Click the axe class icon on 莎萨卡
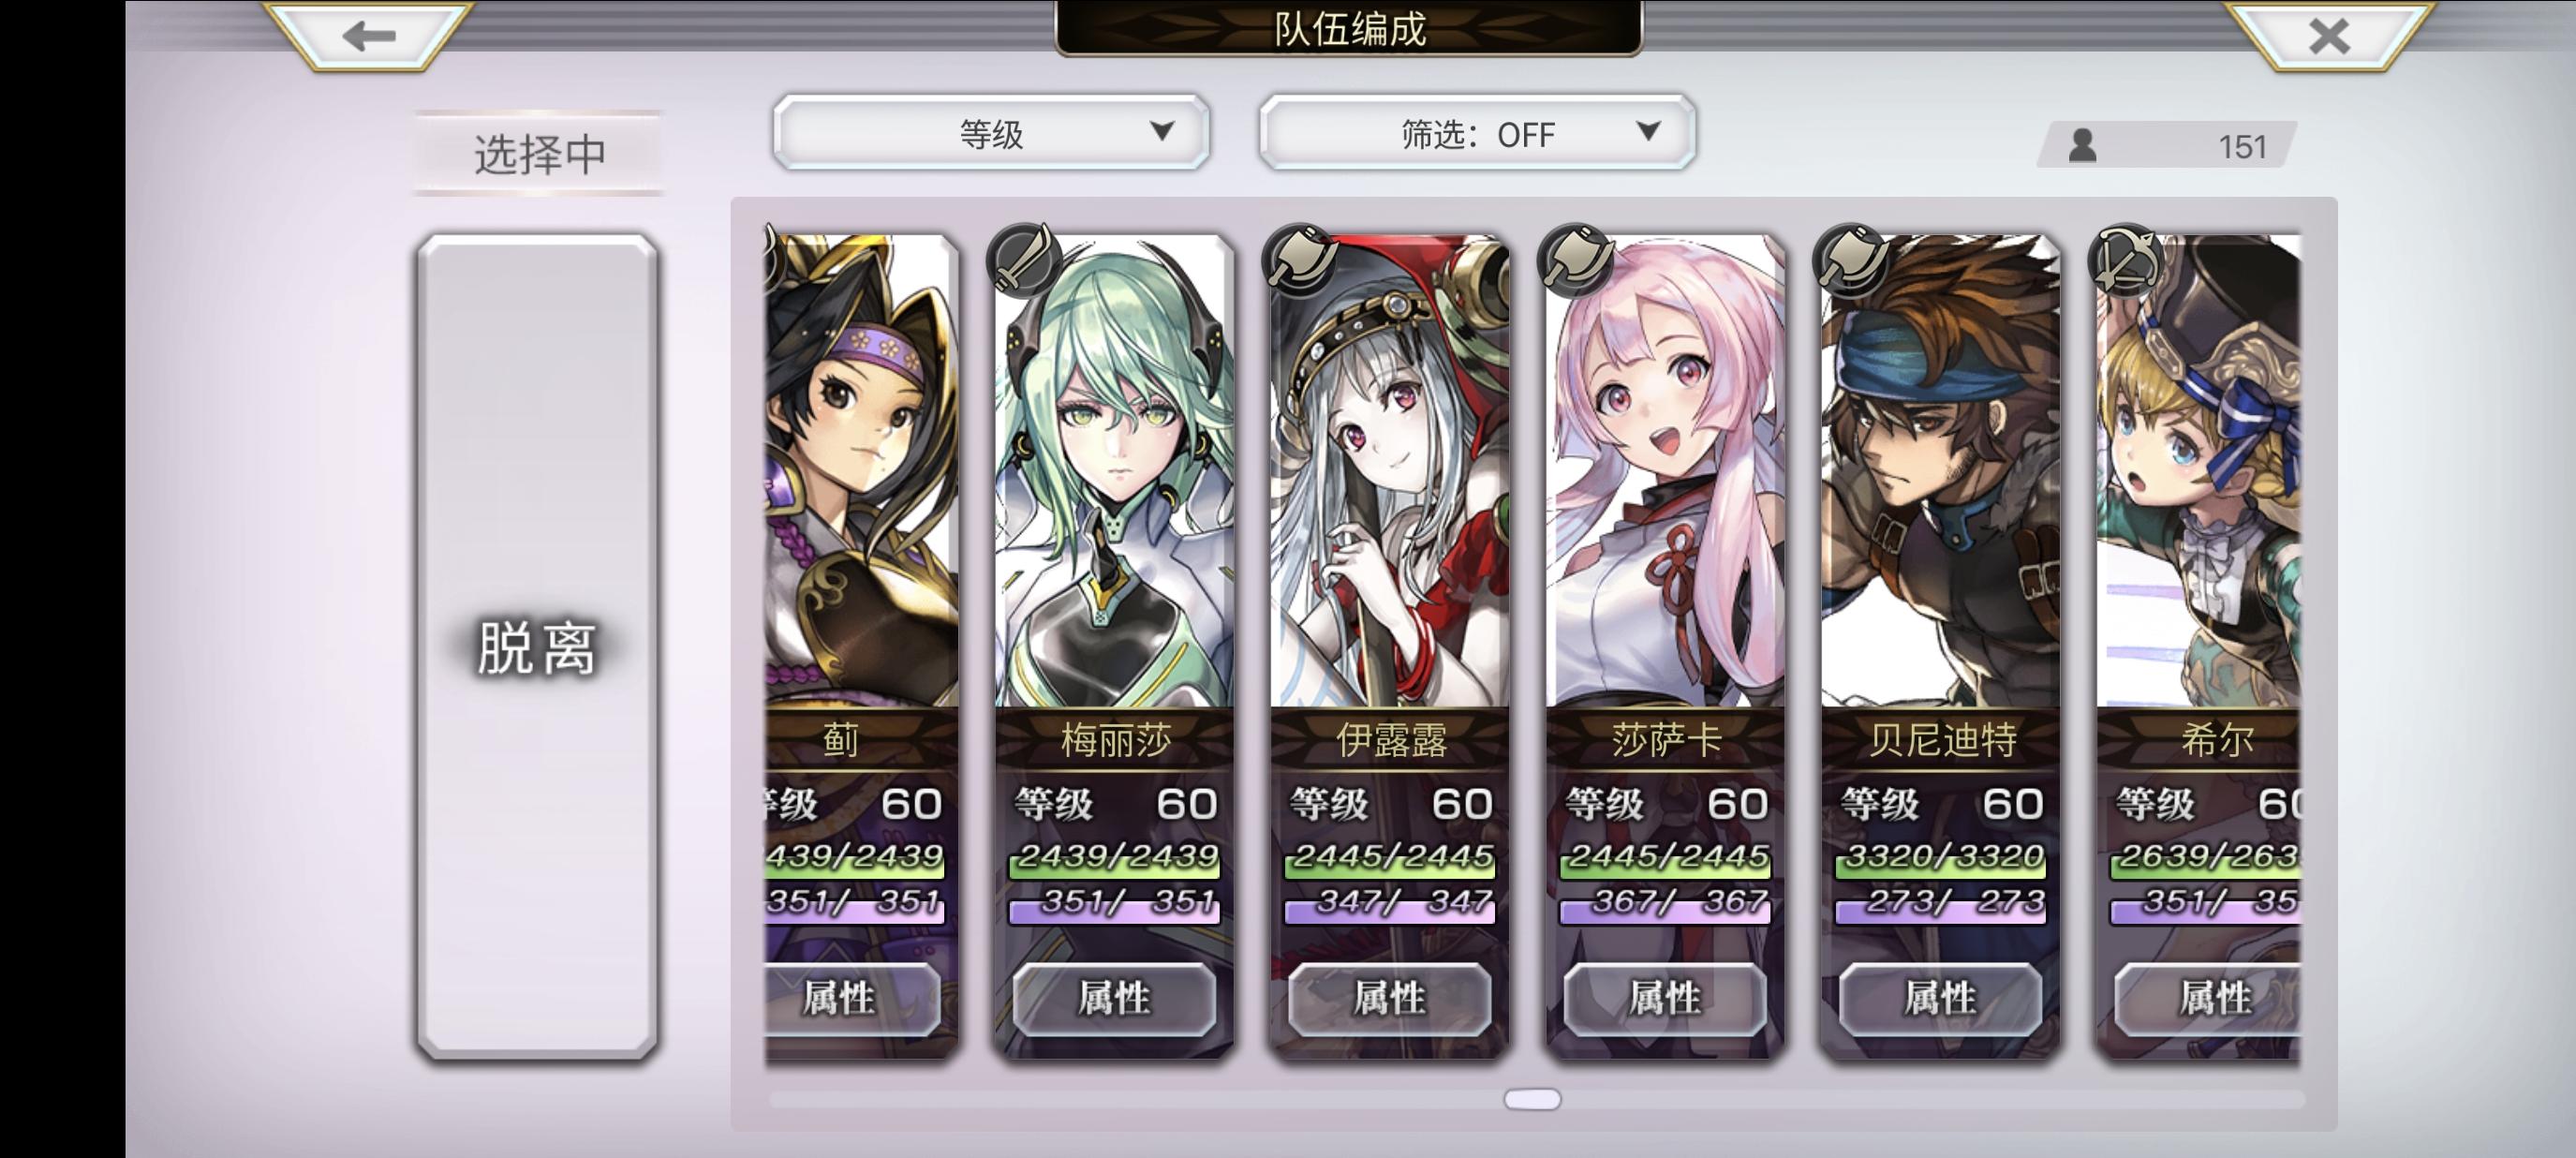This screenshot has height=1158, width=2576. [1577, 260]
